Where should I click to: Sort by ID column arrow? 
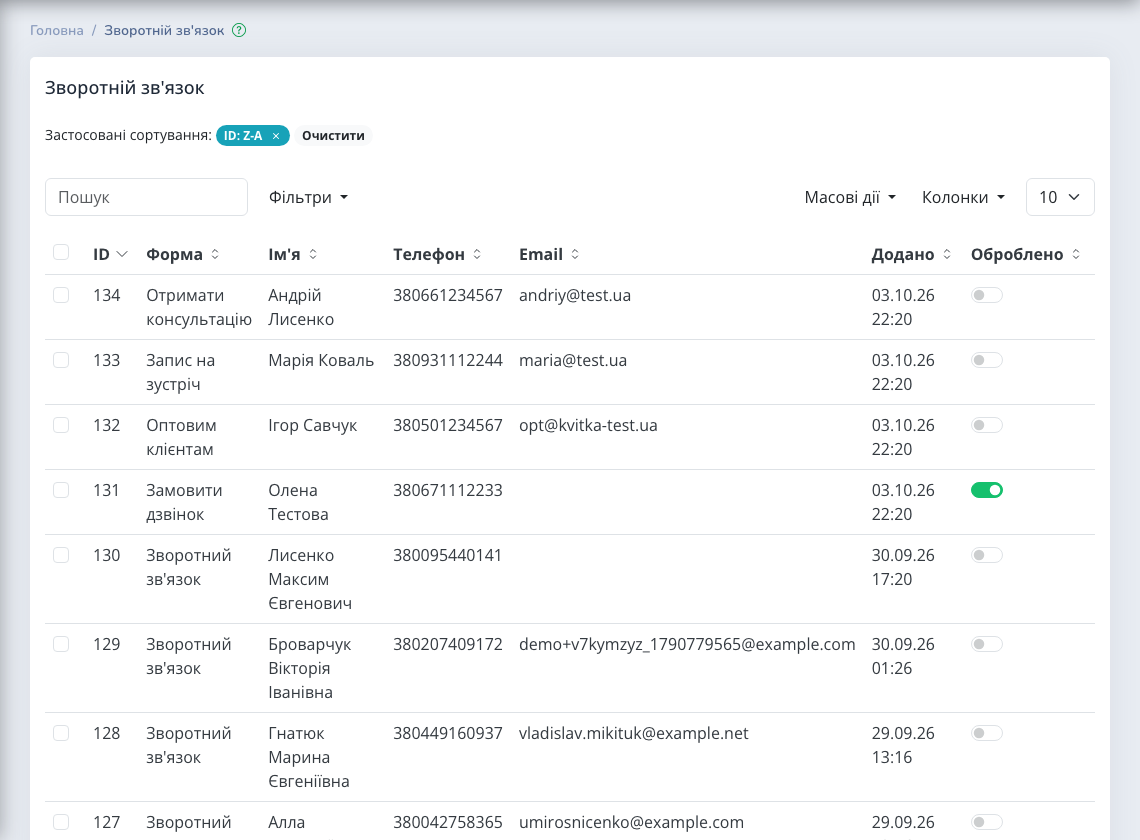(122, 254)
